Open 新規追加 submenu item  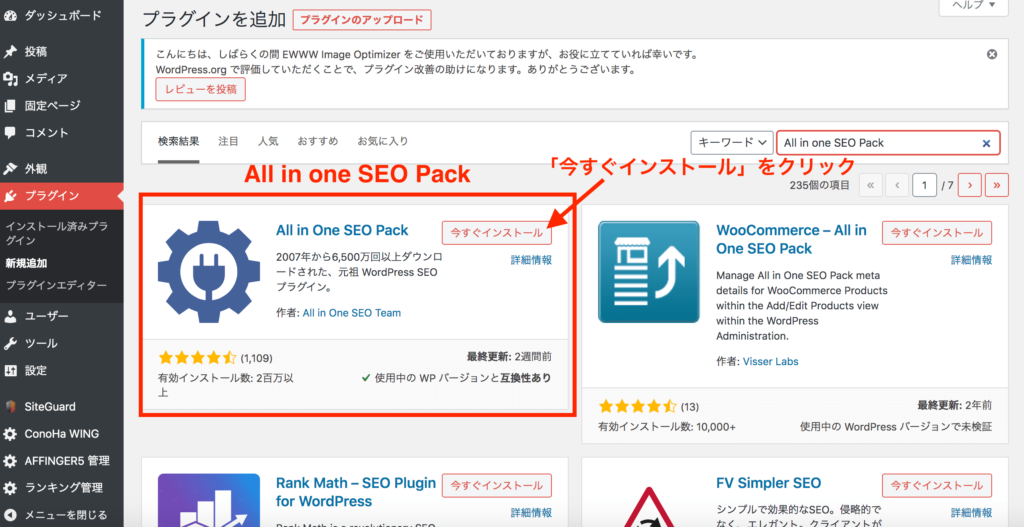click(x=26, y=263)
